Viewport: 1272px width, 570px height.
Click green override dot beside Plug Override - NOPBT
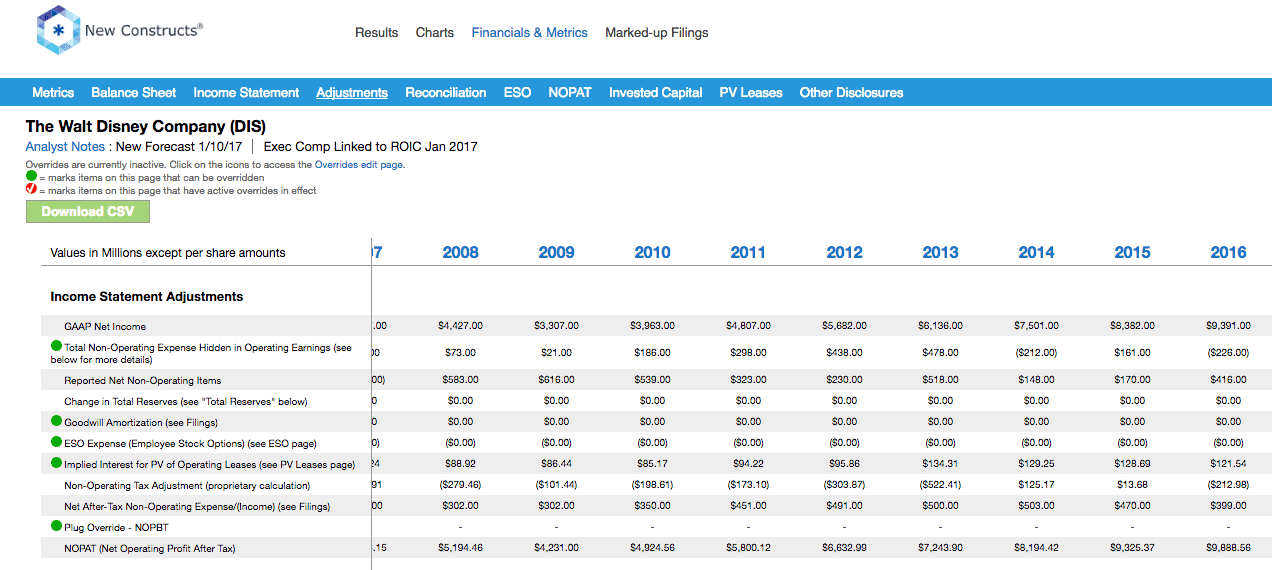pyautogui.click(x=57, y=526)
